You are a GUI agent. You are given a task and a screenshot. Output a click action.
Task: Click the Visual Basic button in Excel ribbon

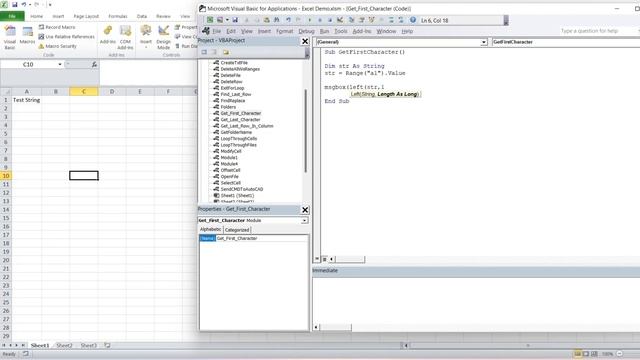tap(10, 38)
